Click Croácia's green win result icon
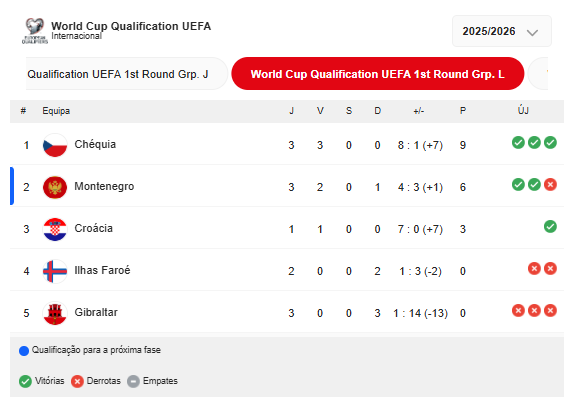The image size is (578, 409). click(x=550, y=226)
